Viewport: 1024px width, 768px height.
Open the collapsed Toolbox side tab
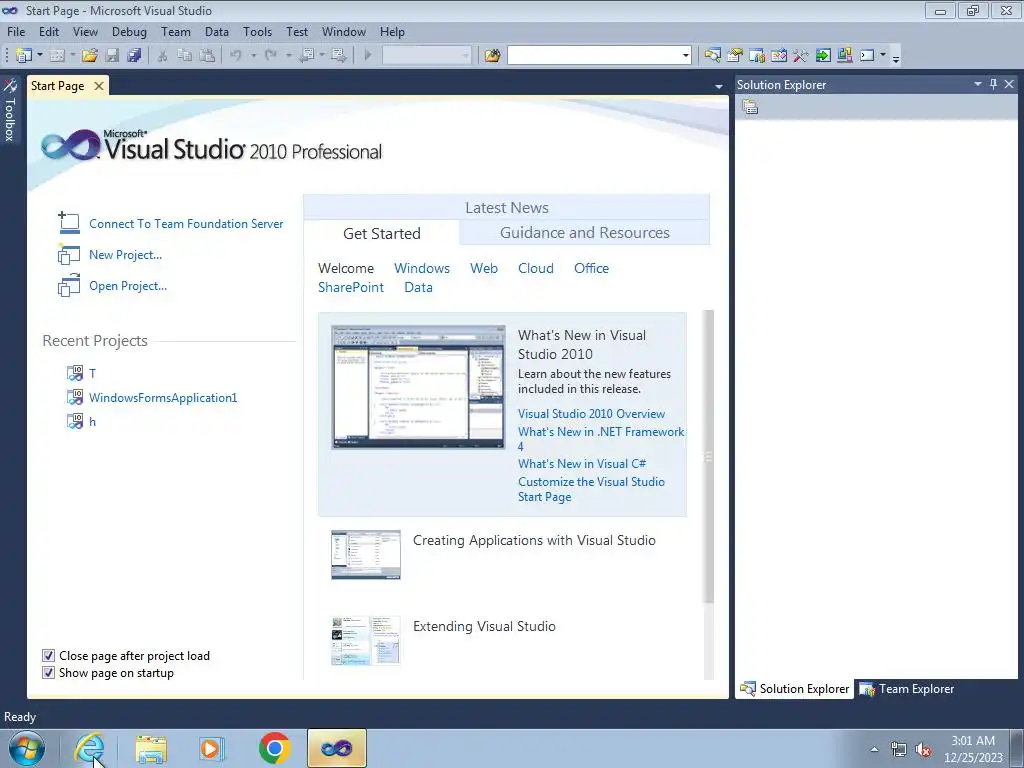[10, 110]
